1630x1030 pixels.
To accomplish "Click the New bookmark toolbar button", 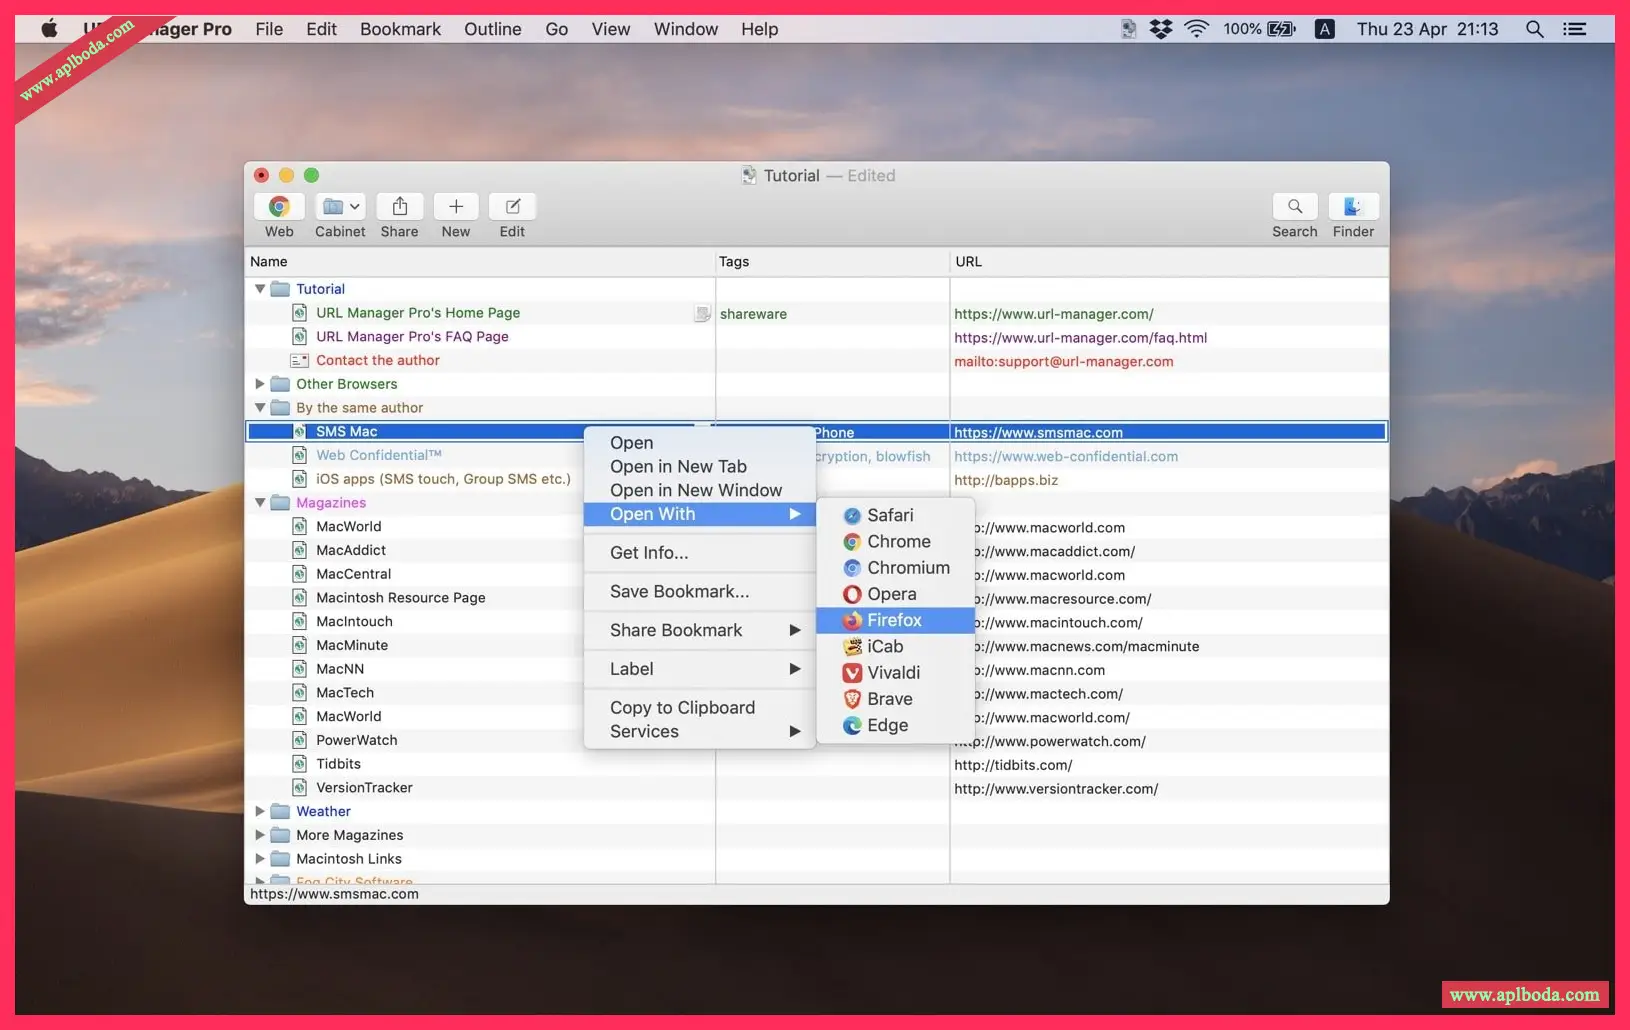I will (x=455, y=206).
